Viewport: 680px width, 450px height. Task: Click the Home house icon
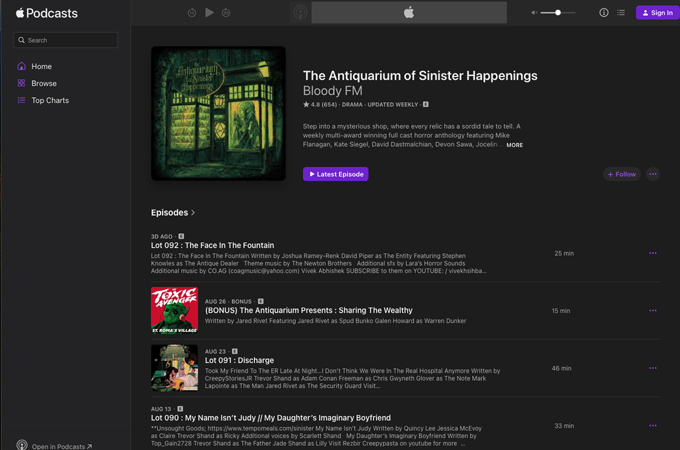click(x=21, y=66)
